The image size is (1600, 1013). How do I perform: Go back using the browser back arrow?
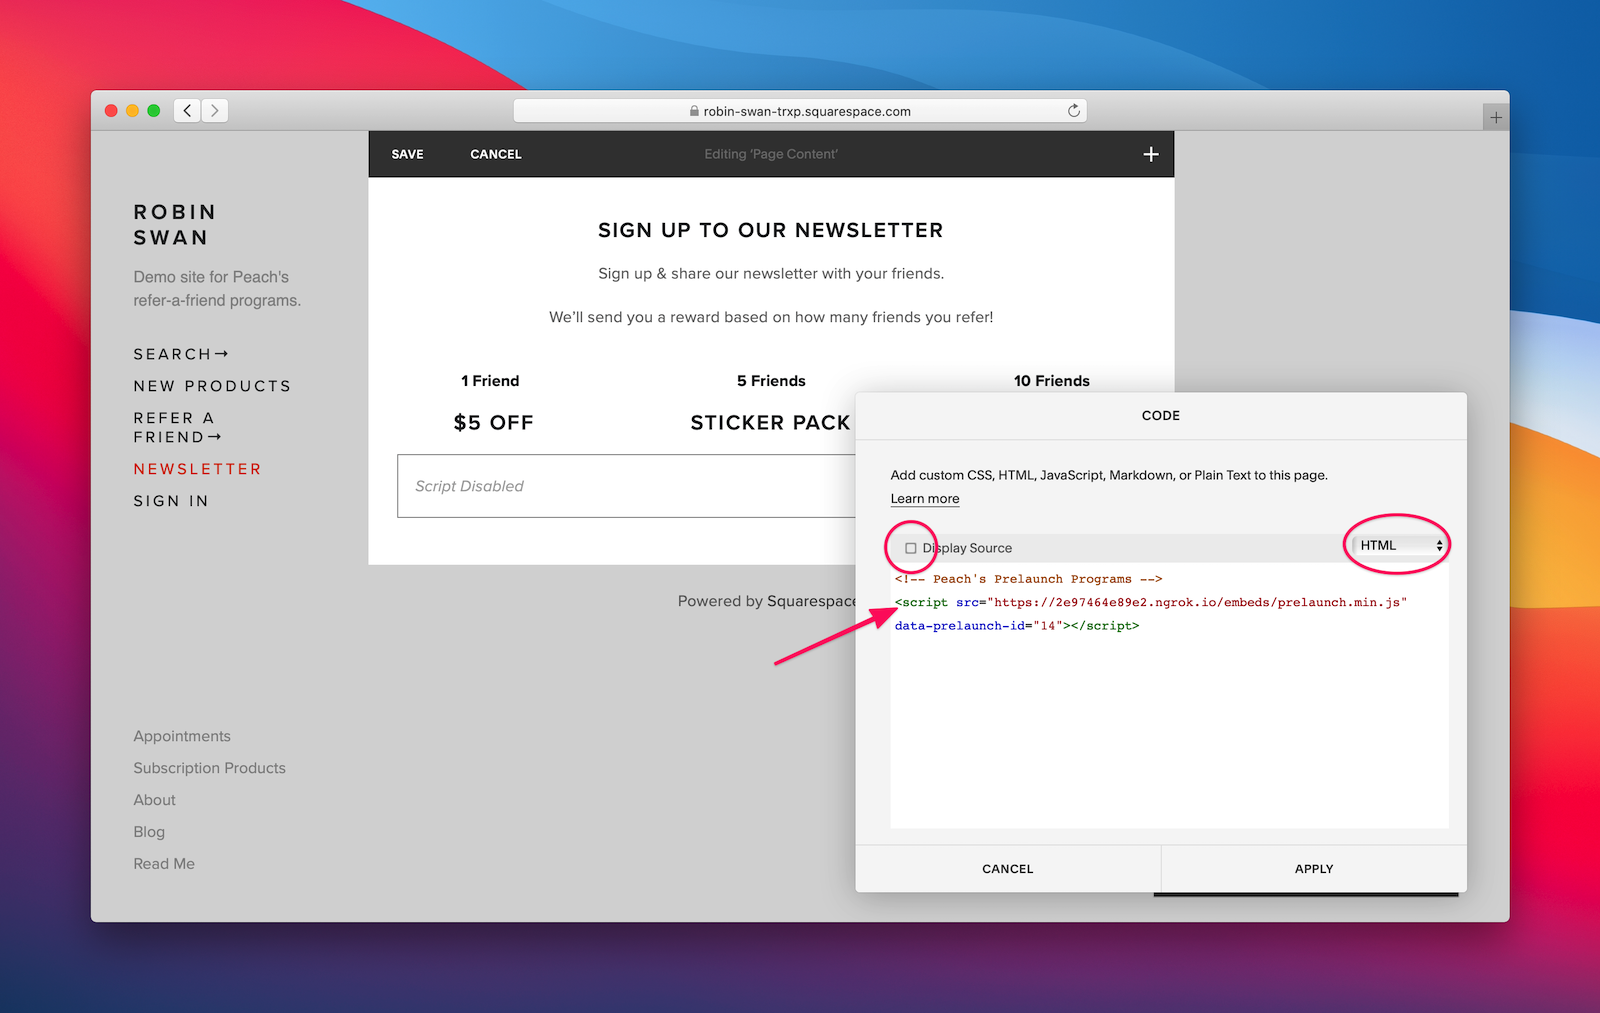187,110
